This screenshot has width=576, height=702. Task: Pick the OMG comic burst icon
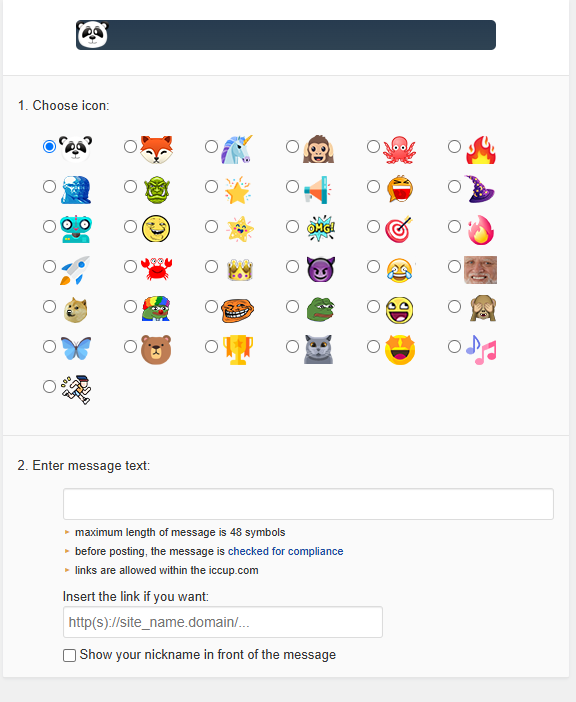pos(321,228)
